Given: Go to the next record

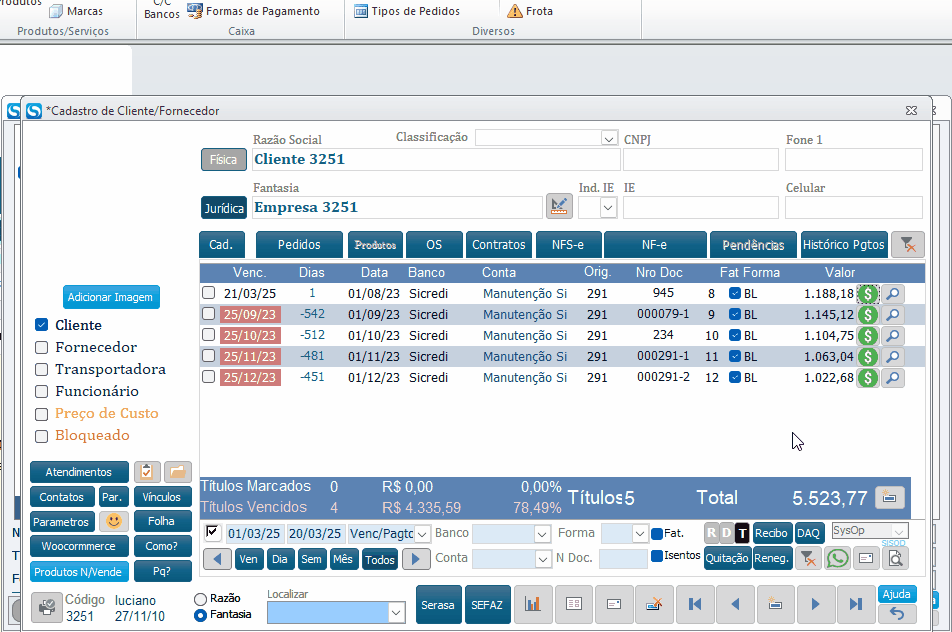Looking at the screenshot, I should click(x=815, y=604).
